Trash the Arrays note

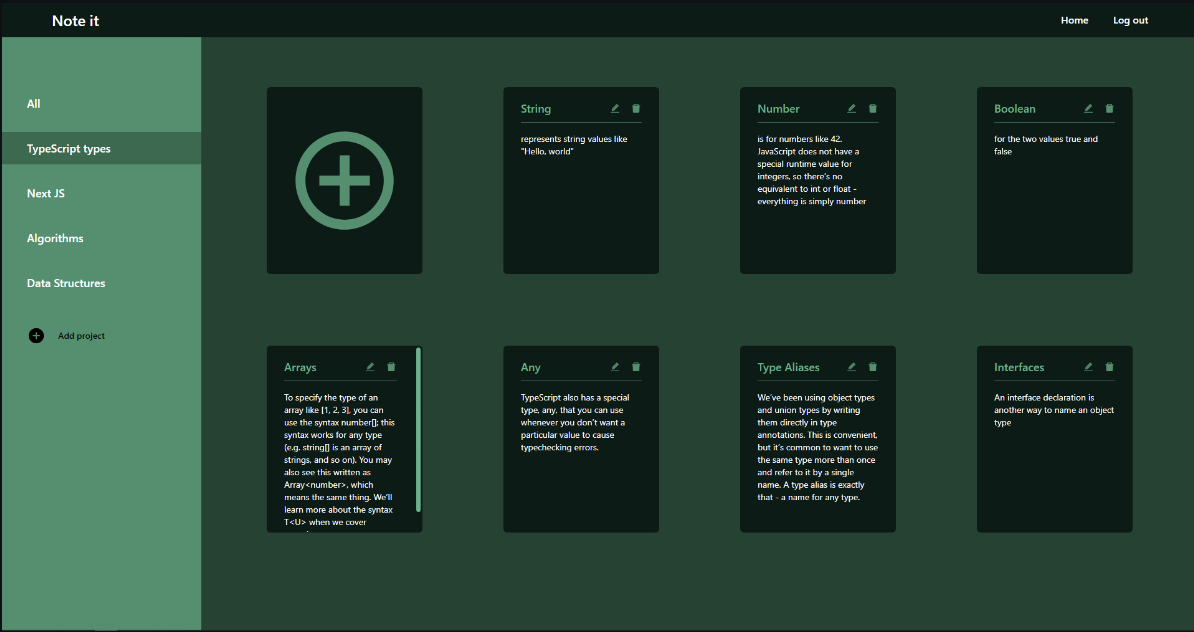(x=391, y=366)
